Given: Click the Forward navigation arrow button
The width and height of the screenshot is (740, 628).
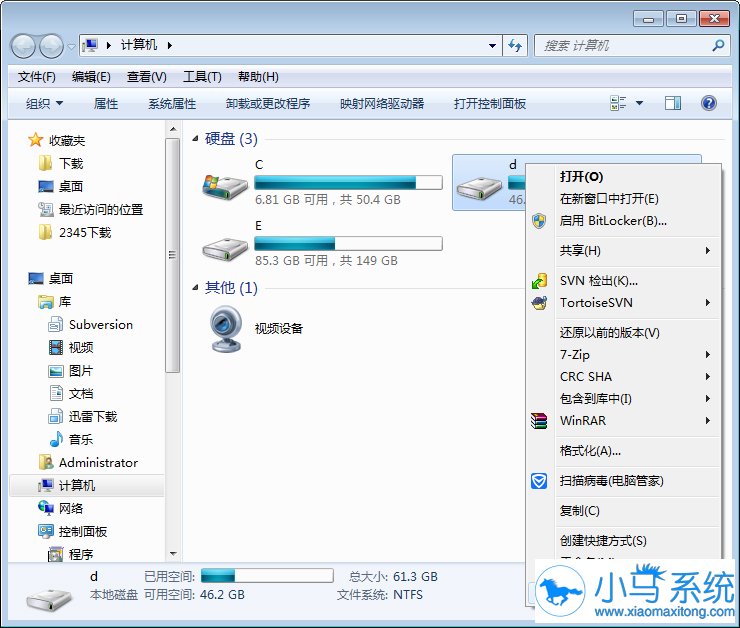Looking at the screenshot, I should pos(51,46).
